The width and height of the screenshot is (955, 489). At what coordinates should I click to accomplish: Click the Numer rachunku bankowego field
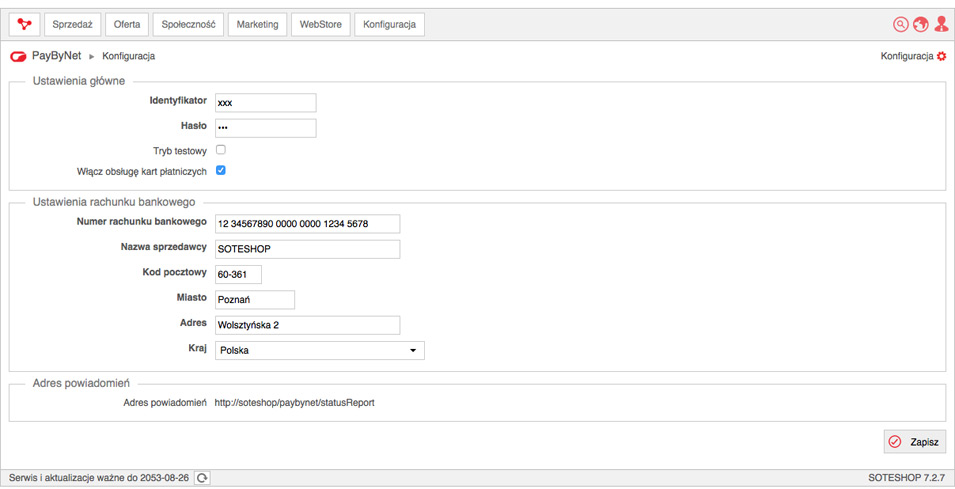[x=308, y=223]
